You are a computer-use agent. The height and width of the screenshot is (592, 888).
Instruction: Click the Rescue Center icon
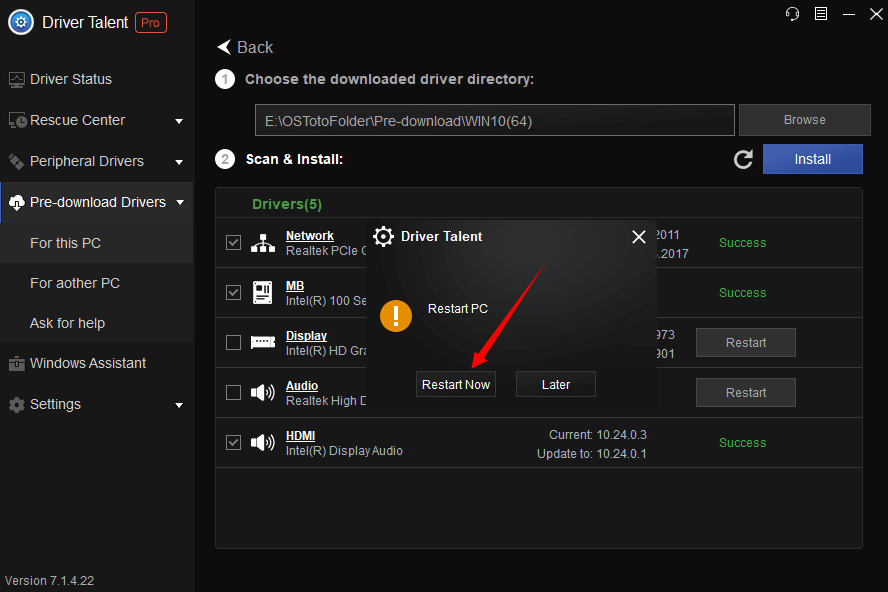point(18,121)
